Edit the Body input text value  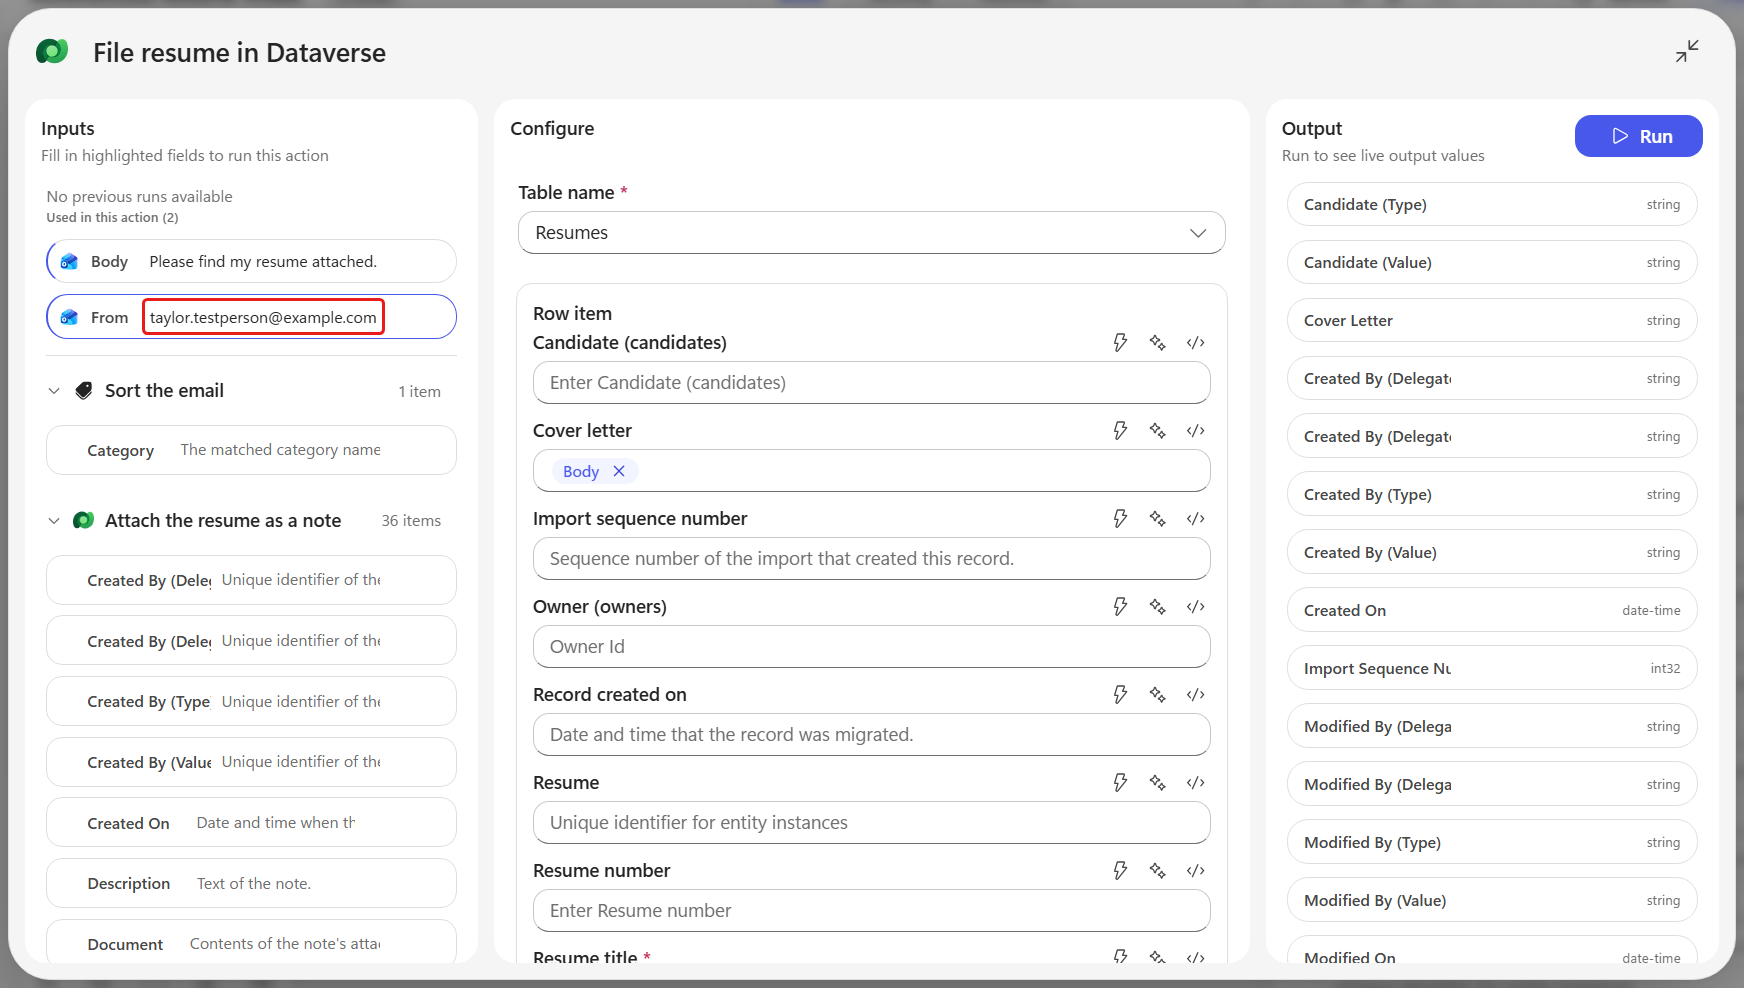[263, 262]
